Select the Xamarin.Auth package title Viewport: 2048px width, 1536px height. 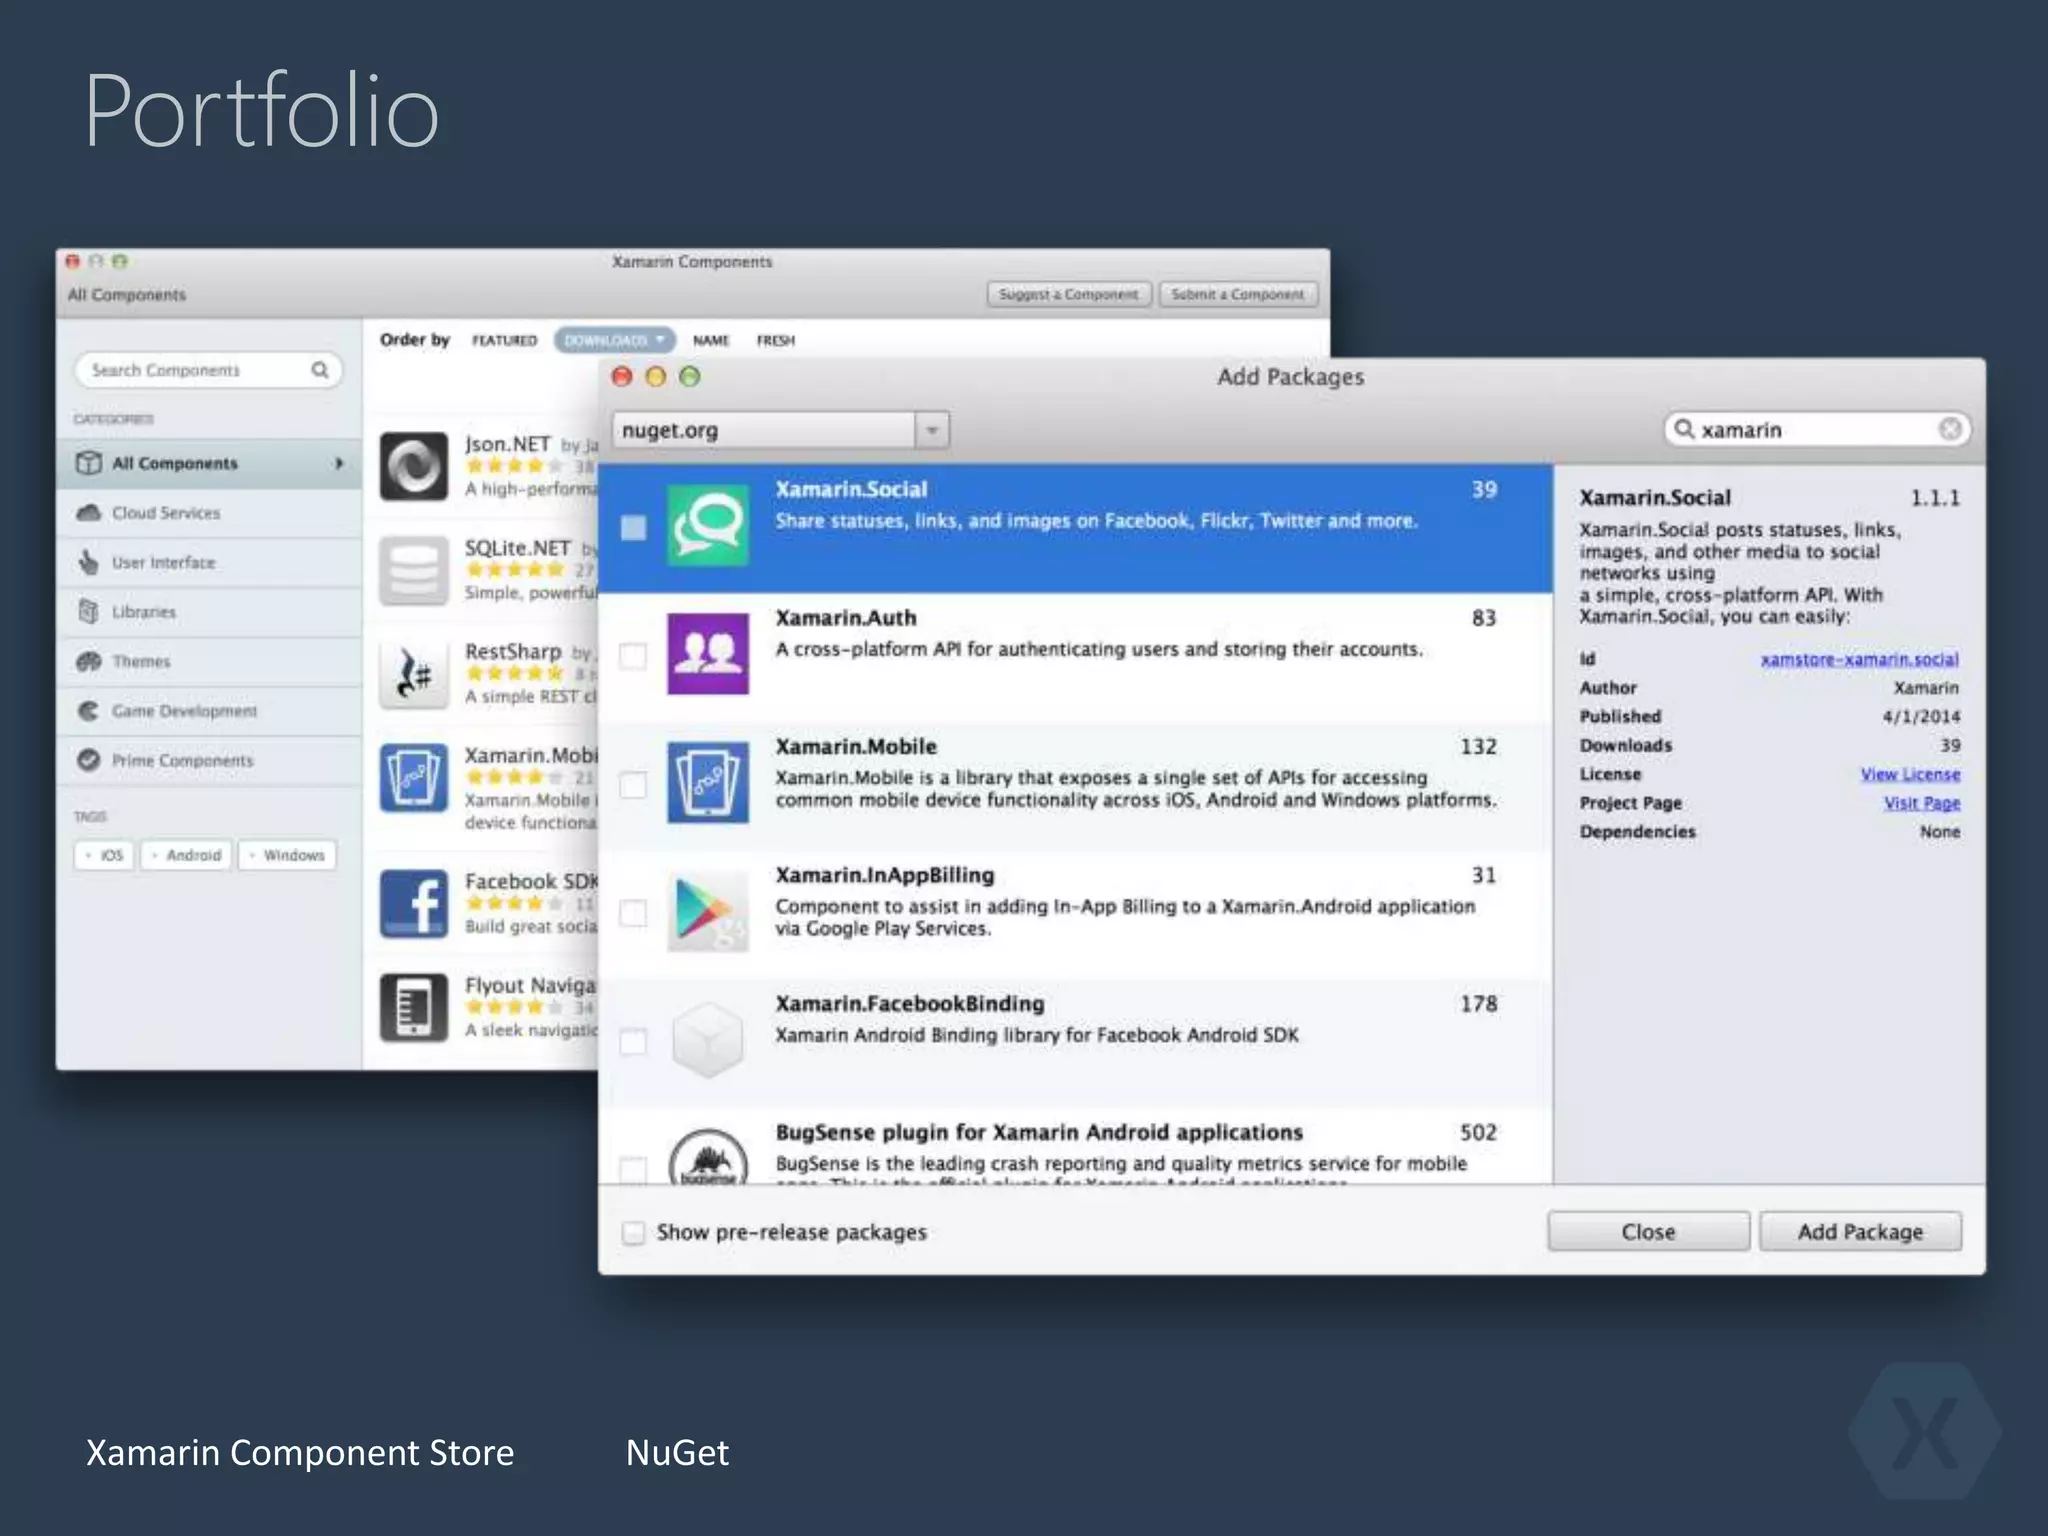point(846,618)
